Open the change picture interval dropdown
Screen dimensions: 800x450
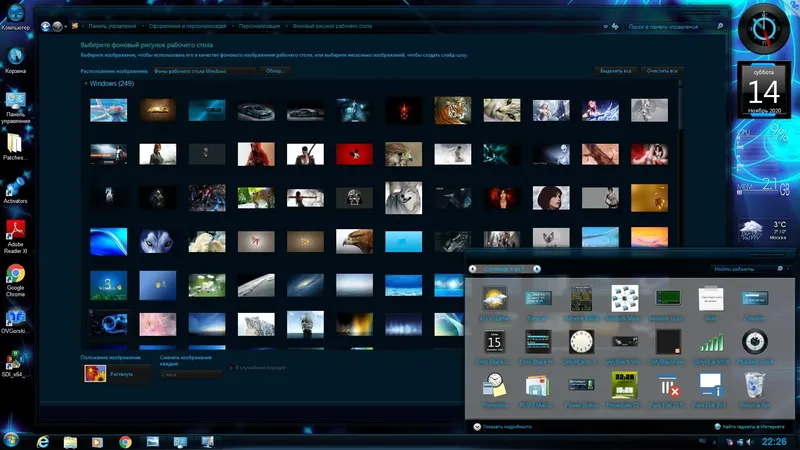click(x=191, y=374)
